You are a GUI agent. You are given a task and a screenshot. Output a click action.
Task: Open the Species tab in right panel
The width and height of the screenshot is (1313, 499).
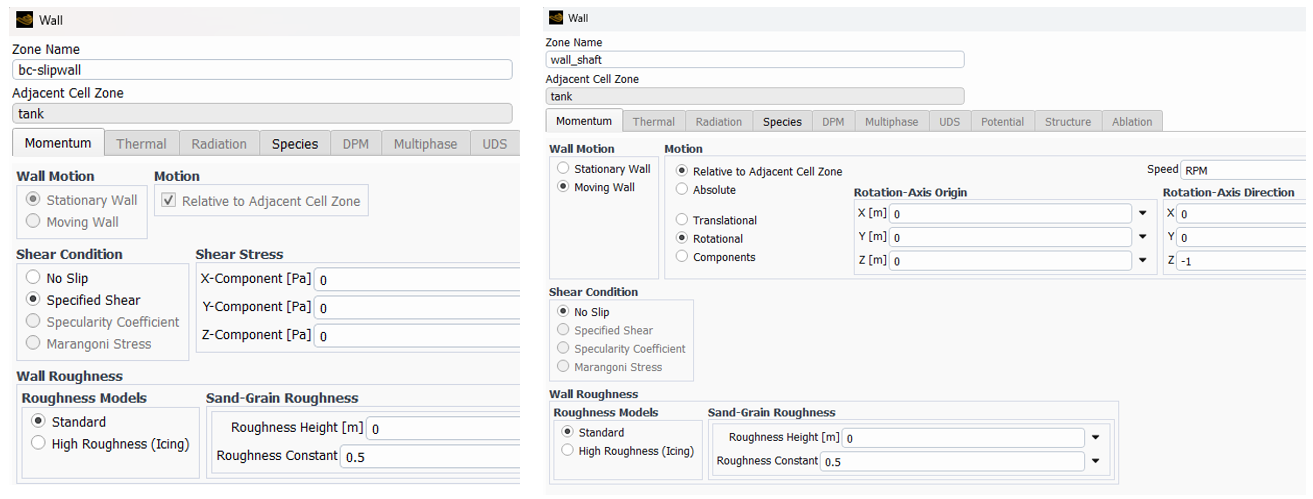[x=782, y=122]
